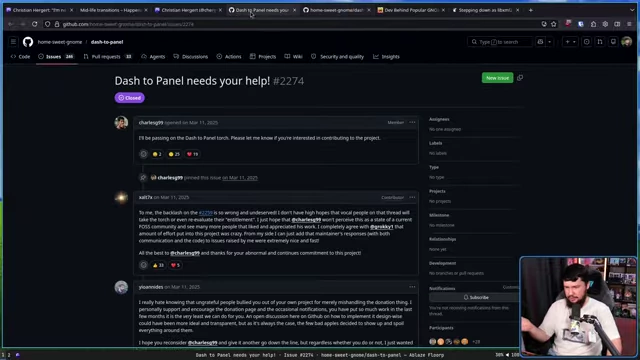
Task: Open options menu on charlesg99's opening comment
Action: tap(412, 122)
